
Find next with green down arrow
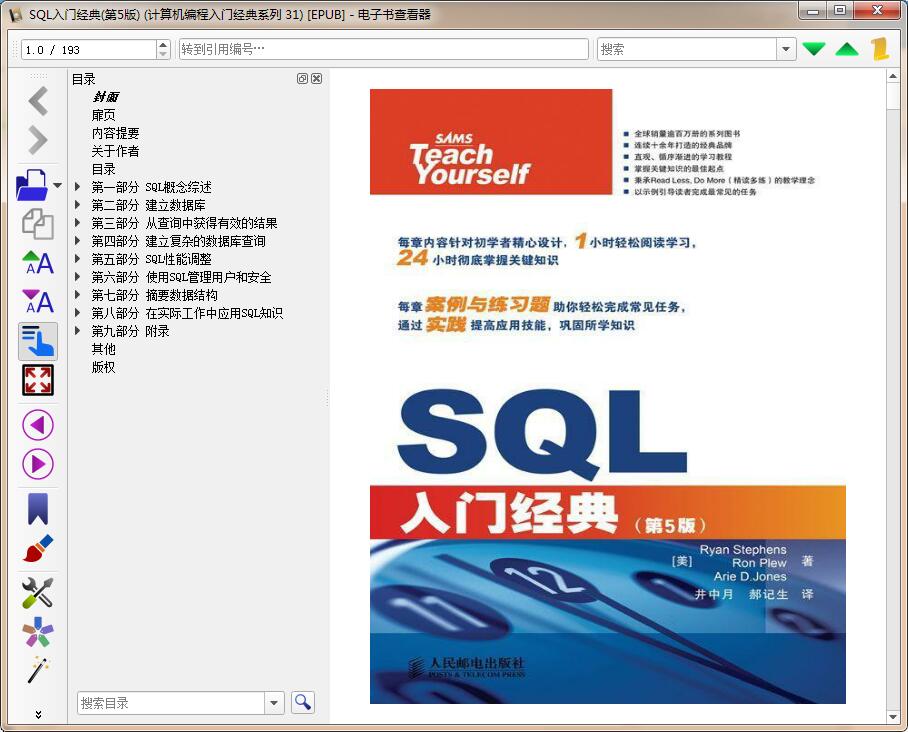coord(814,49)
